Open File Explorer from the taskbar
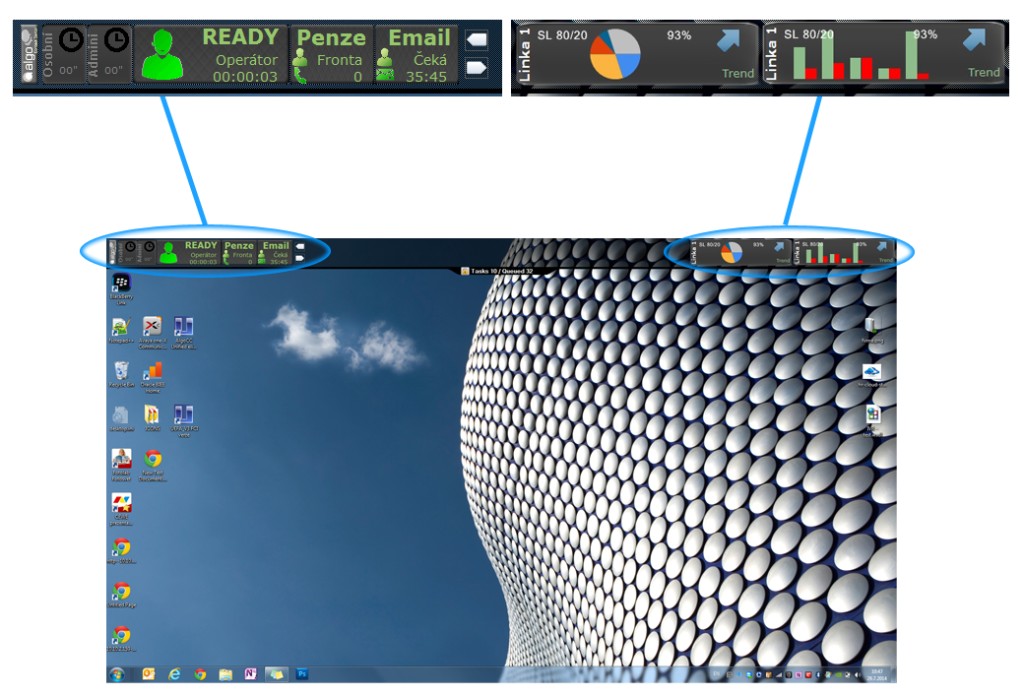The width and height of the screenshot is (1024, 696). (x=225, y=674)
